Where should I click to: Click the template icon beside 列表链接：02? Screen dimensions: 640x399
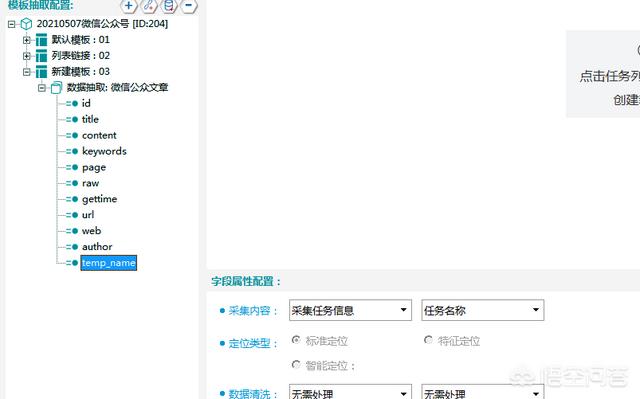(41, 56)
